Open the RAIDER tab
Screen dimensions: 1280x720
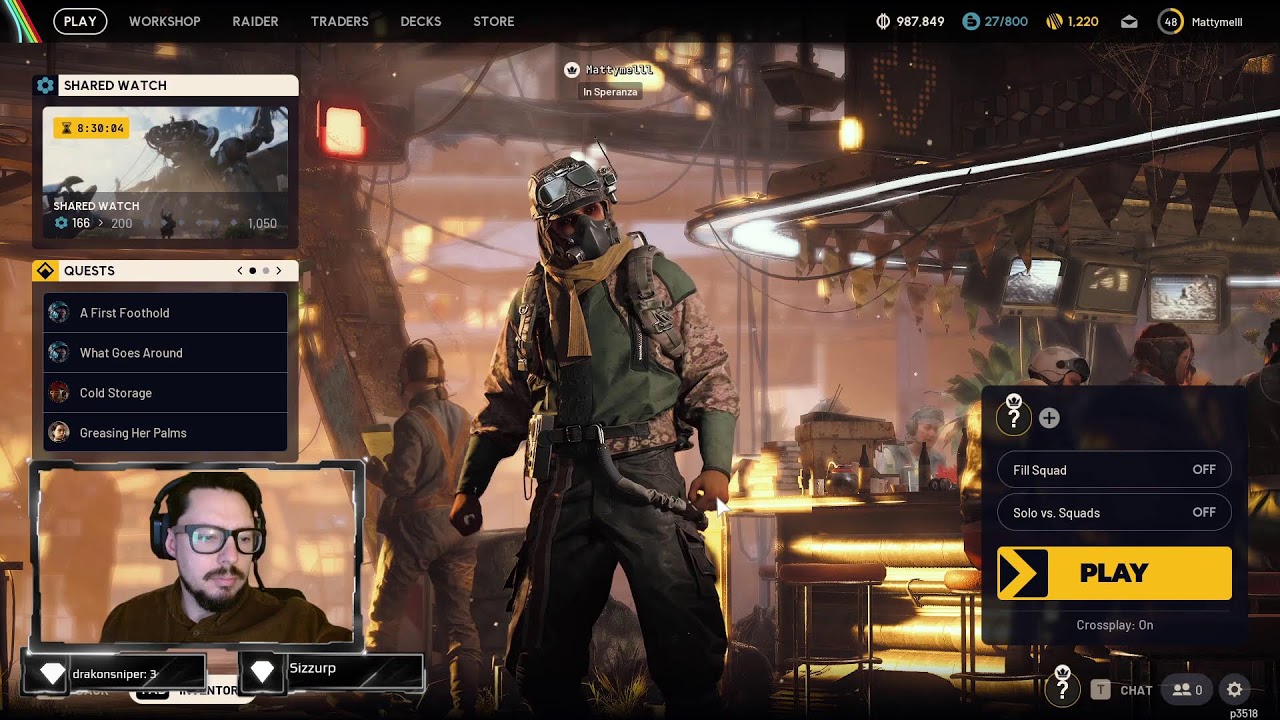(255, 21)
